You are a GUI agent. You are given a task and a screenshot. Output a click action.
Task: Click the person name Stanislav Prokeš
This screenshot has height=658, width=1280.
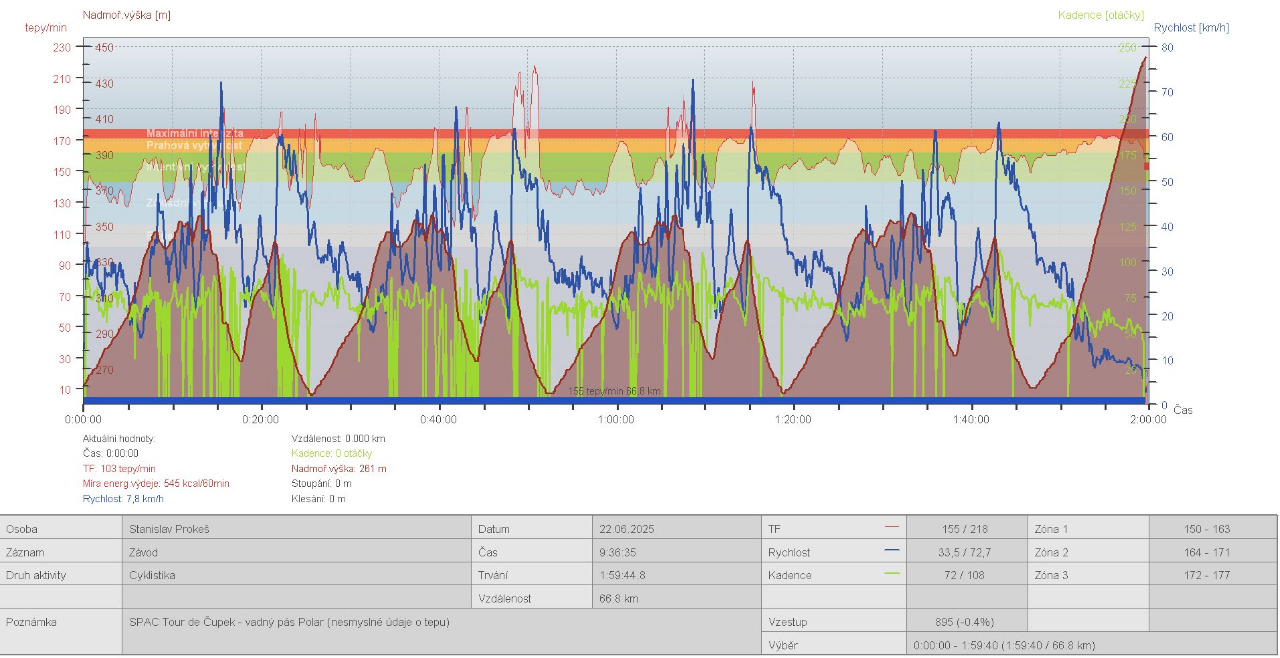click(170, 528)
